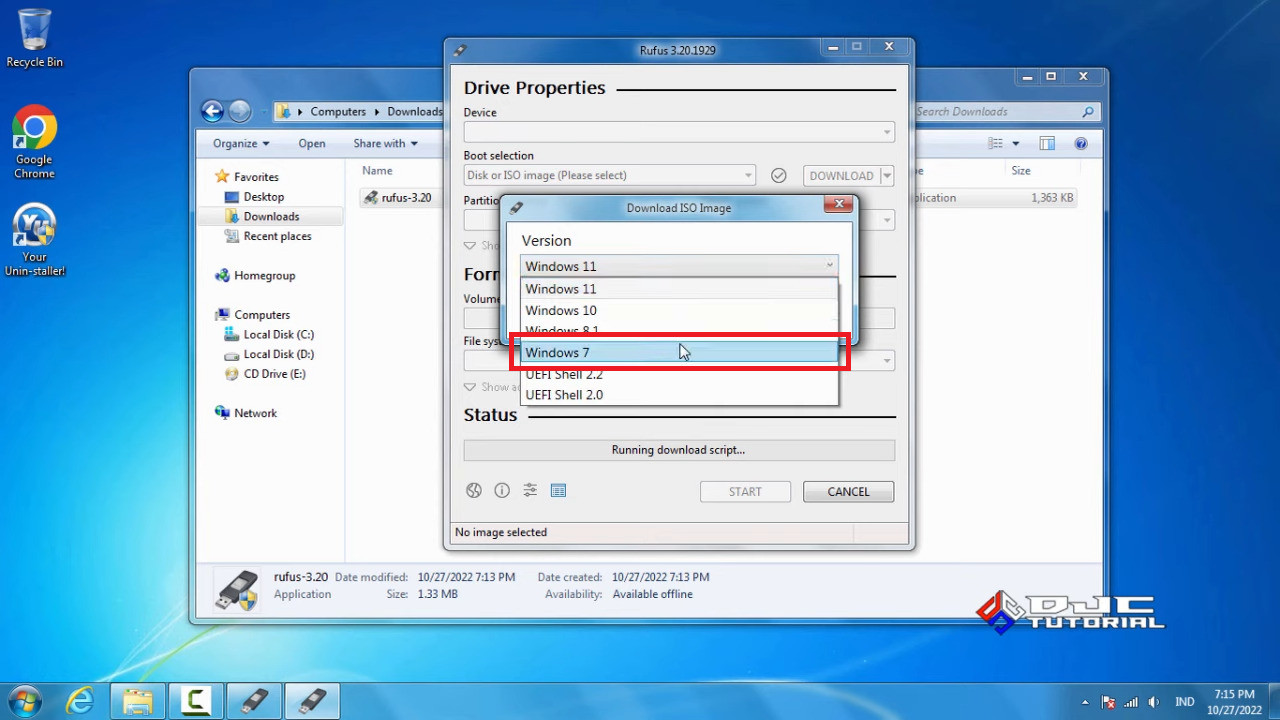Screen dimensions: 1280x720
Task: Launch Google Chrome from the desktop
Action: (x=34, y=142)
